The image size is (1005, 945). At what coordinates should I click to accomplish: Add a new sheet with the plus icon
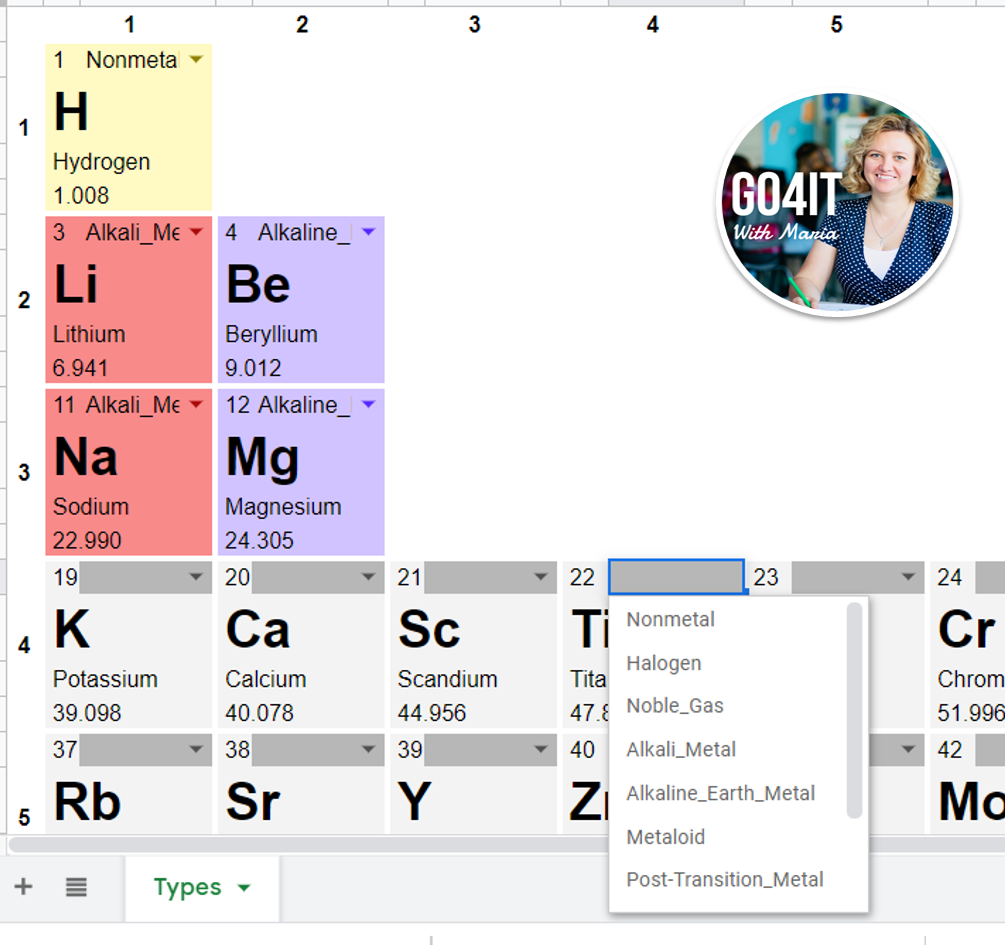pos(22,886)
